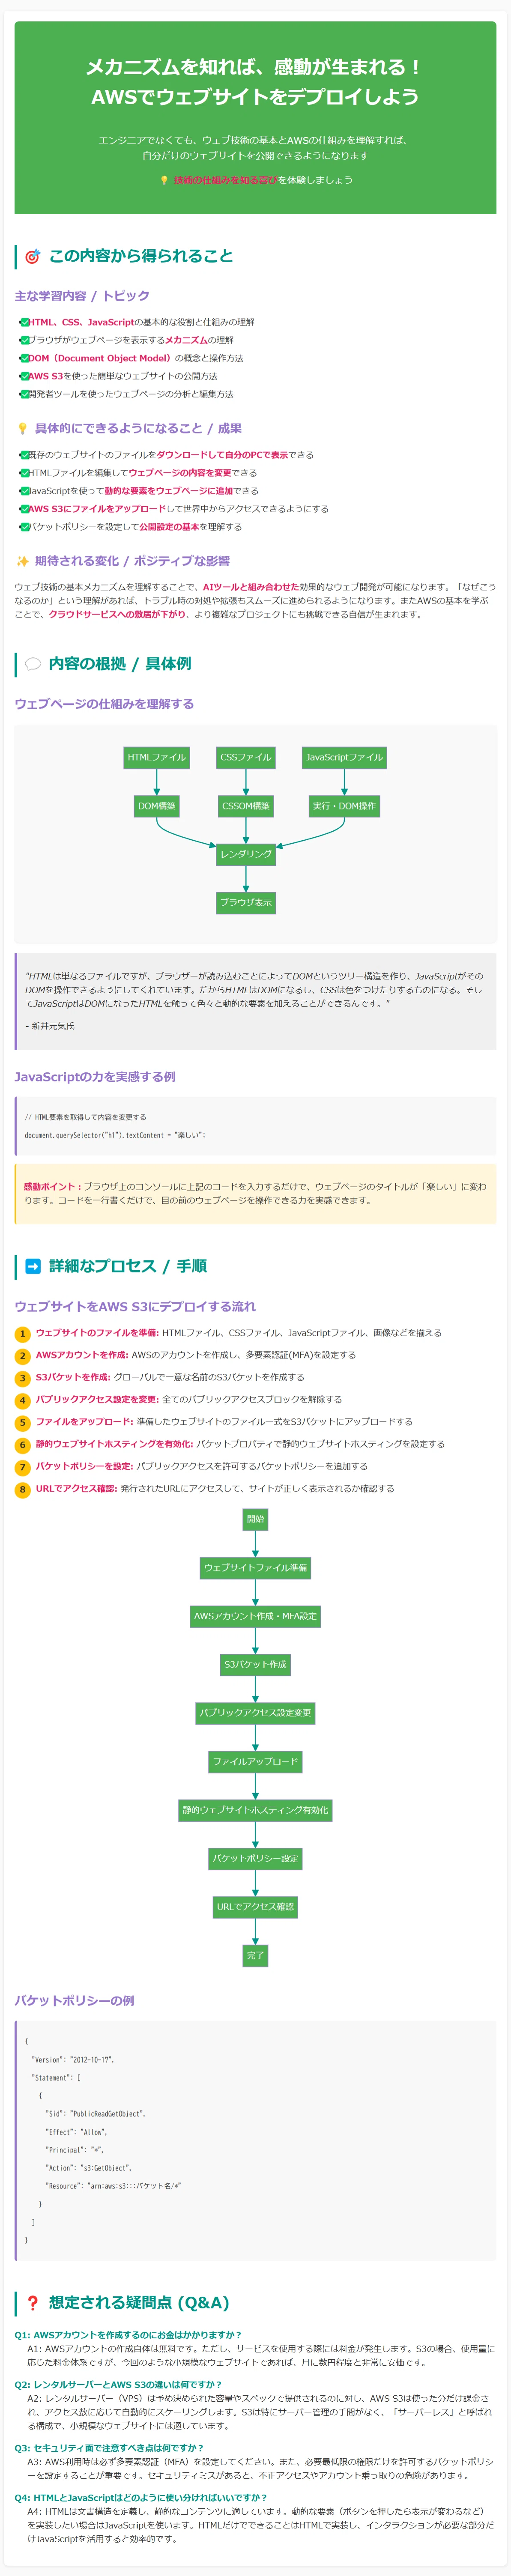This screenshot has height=2576, width=511.
Task: Click the green checkmark beside HTML、CSS、JavaScript item
Action: (x=24, y=322)
